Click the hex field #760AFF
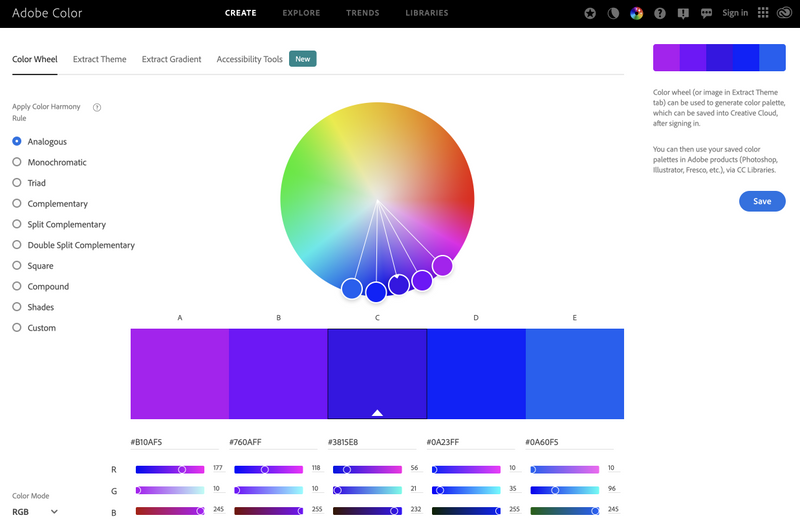 tap(273, 442)
